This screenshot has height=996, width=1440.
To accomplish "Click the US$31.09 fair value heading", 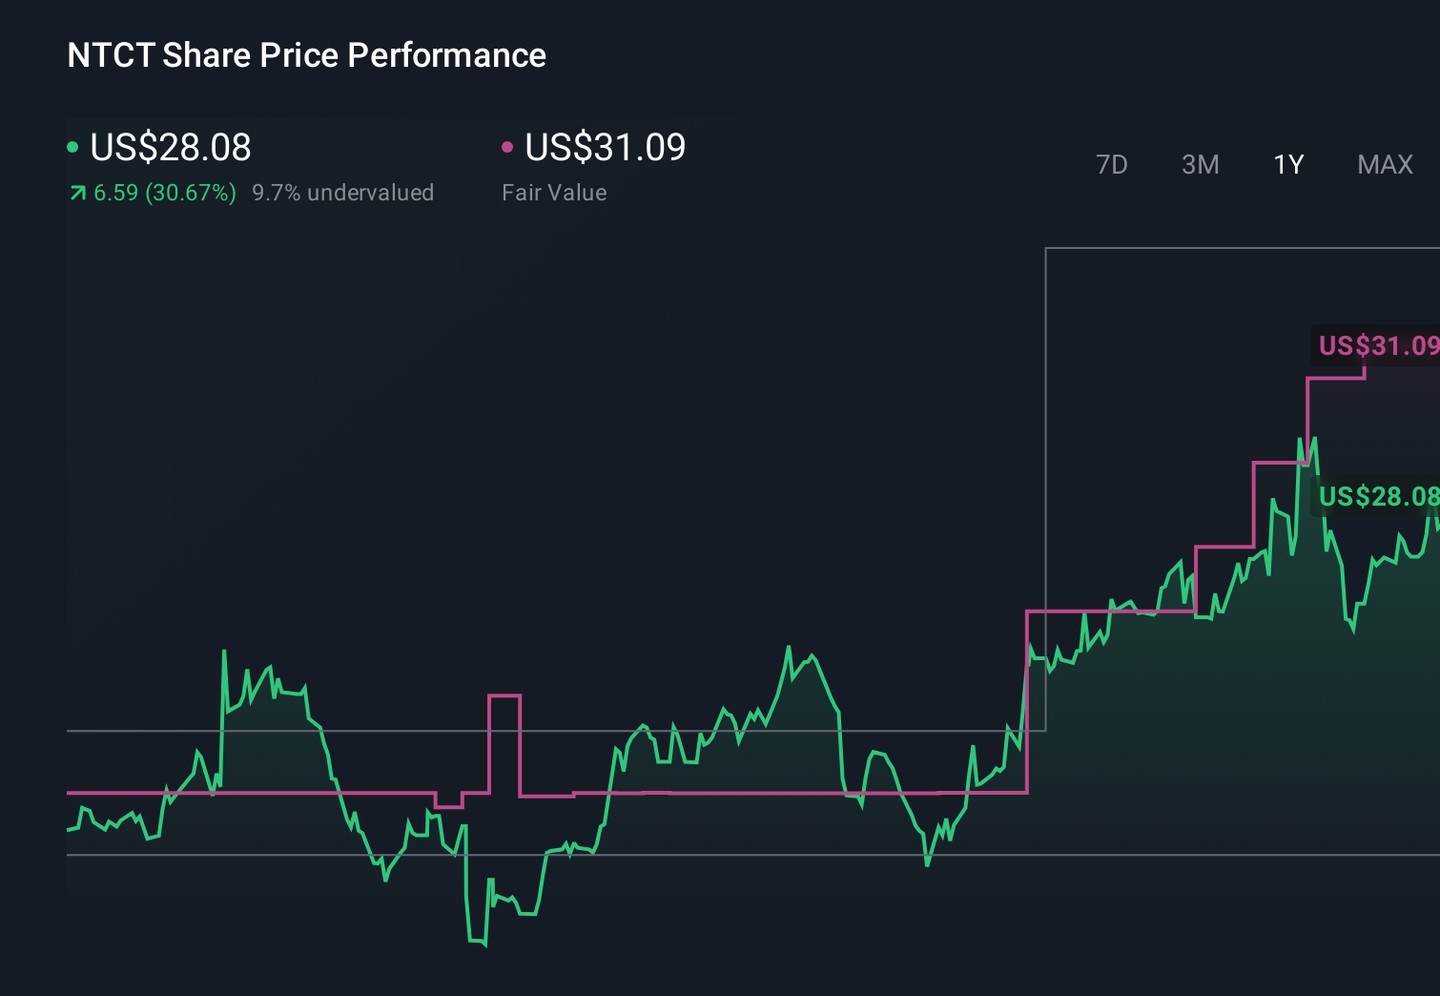I will 605,147.
